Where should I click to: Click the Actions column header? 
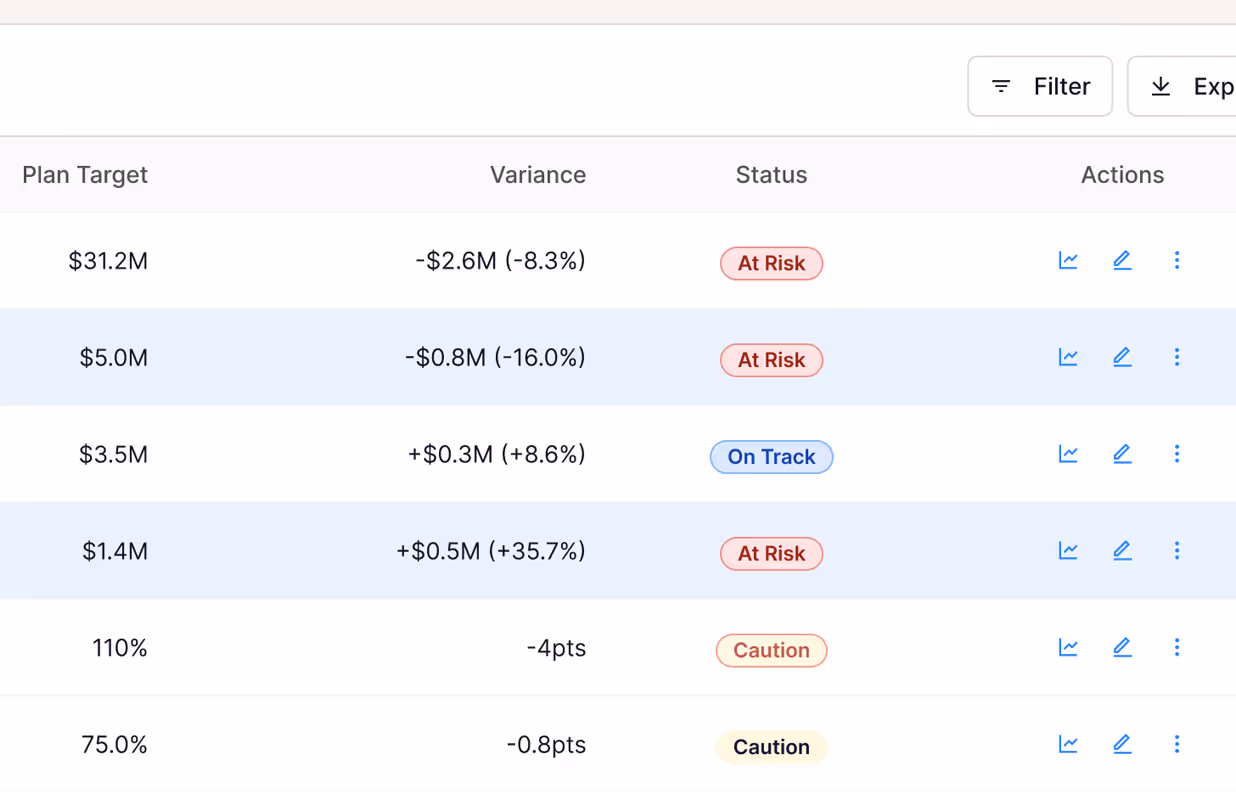pos(1122,175)
